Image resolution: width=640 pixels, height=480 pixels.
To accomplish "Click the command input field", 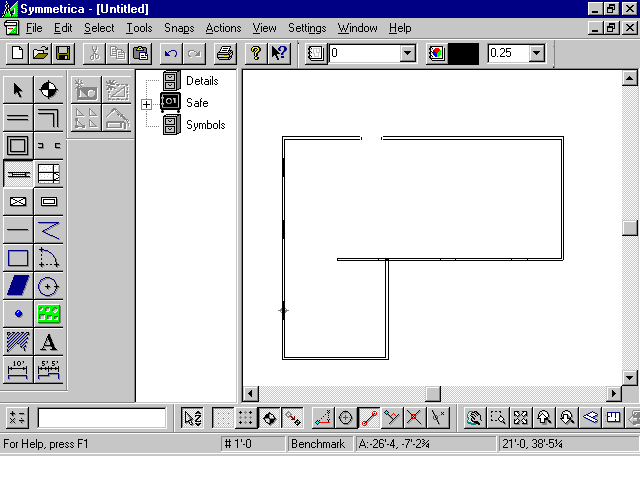I will (x=102, y=418).
